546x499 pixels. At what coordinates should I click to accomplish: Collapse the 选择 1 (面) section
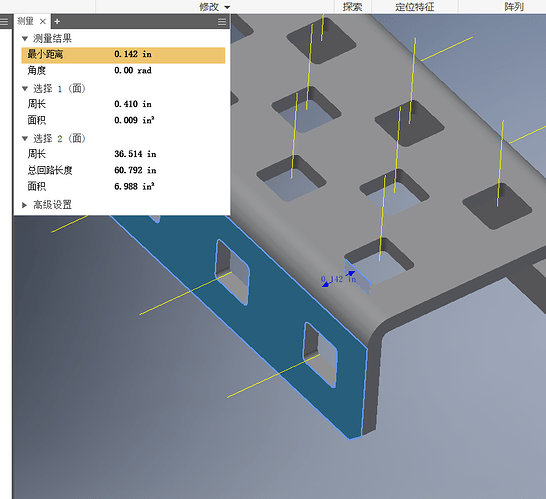tap(25, 89)
